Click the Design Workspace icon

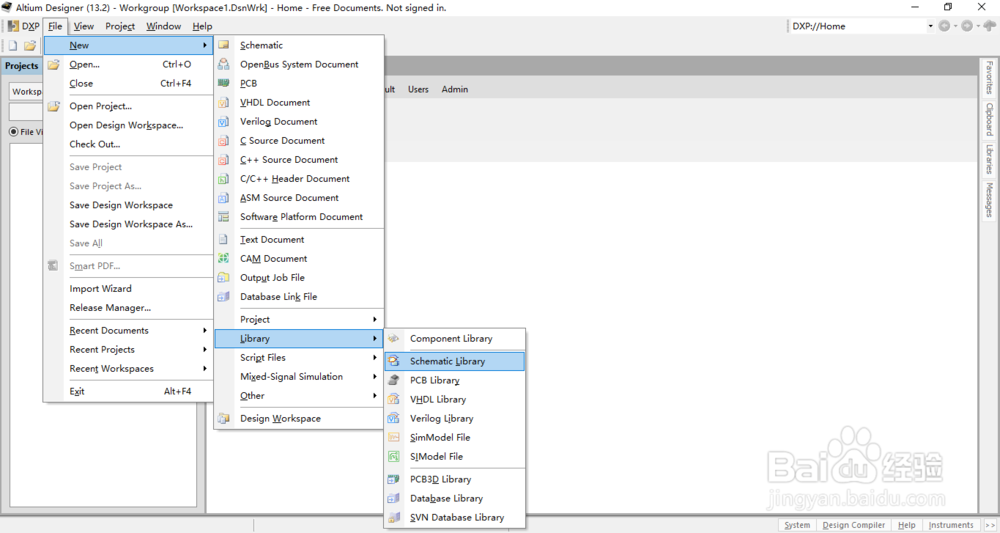pyautogui.click(x=223, y=418)
